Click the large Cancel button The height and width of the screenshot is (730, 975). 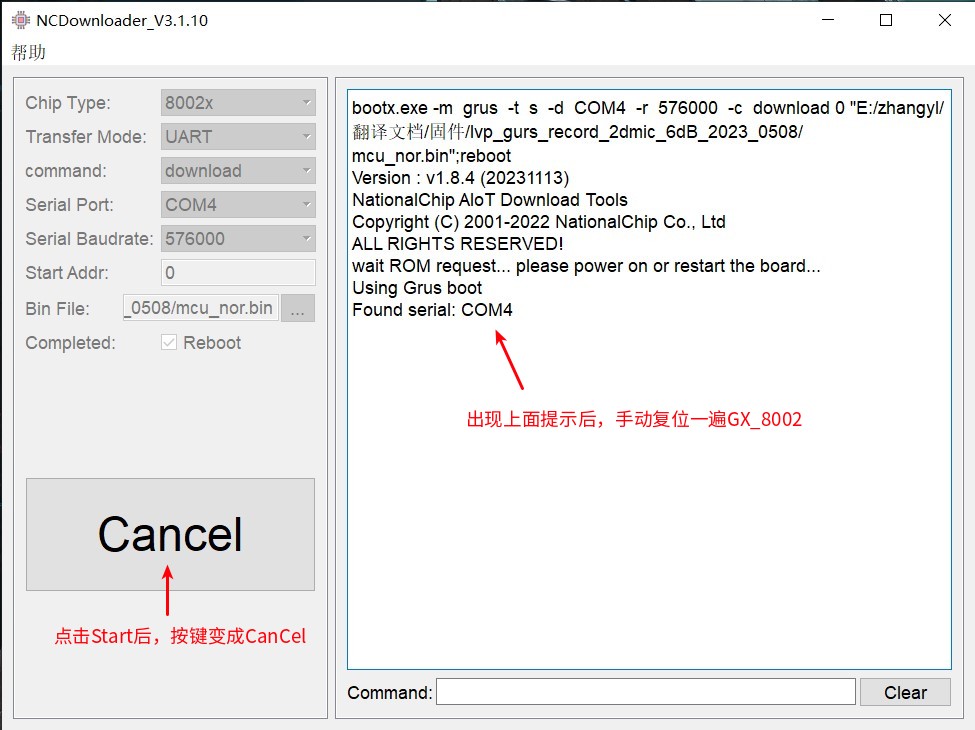coord(170,534)
